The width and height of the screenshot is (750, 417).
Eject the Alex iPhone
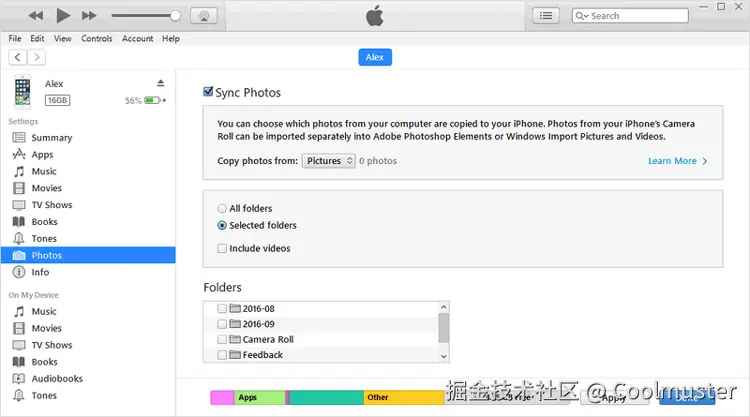pyautogui.click(x=161, y=83)
